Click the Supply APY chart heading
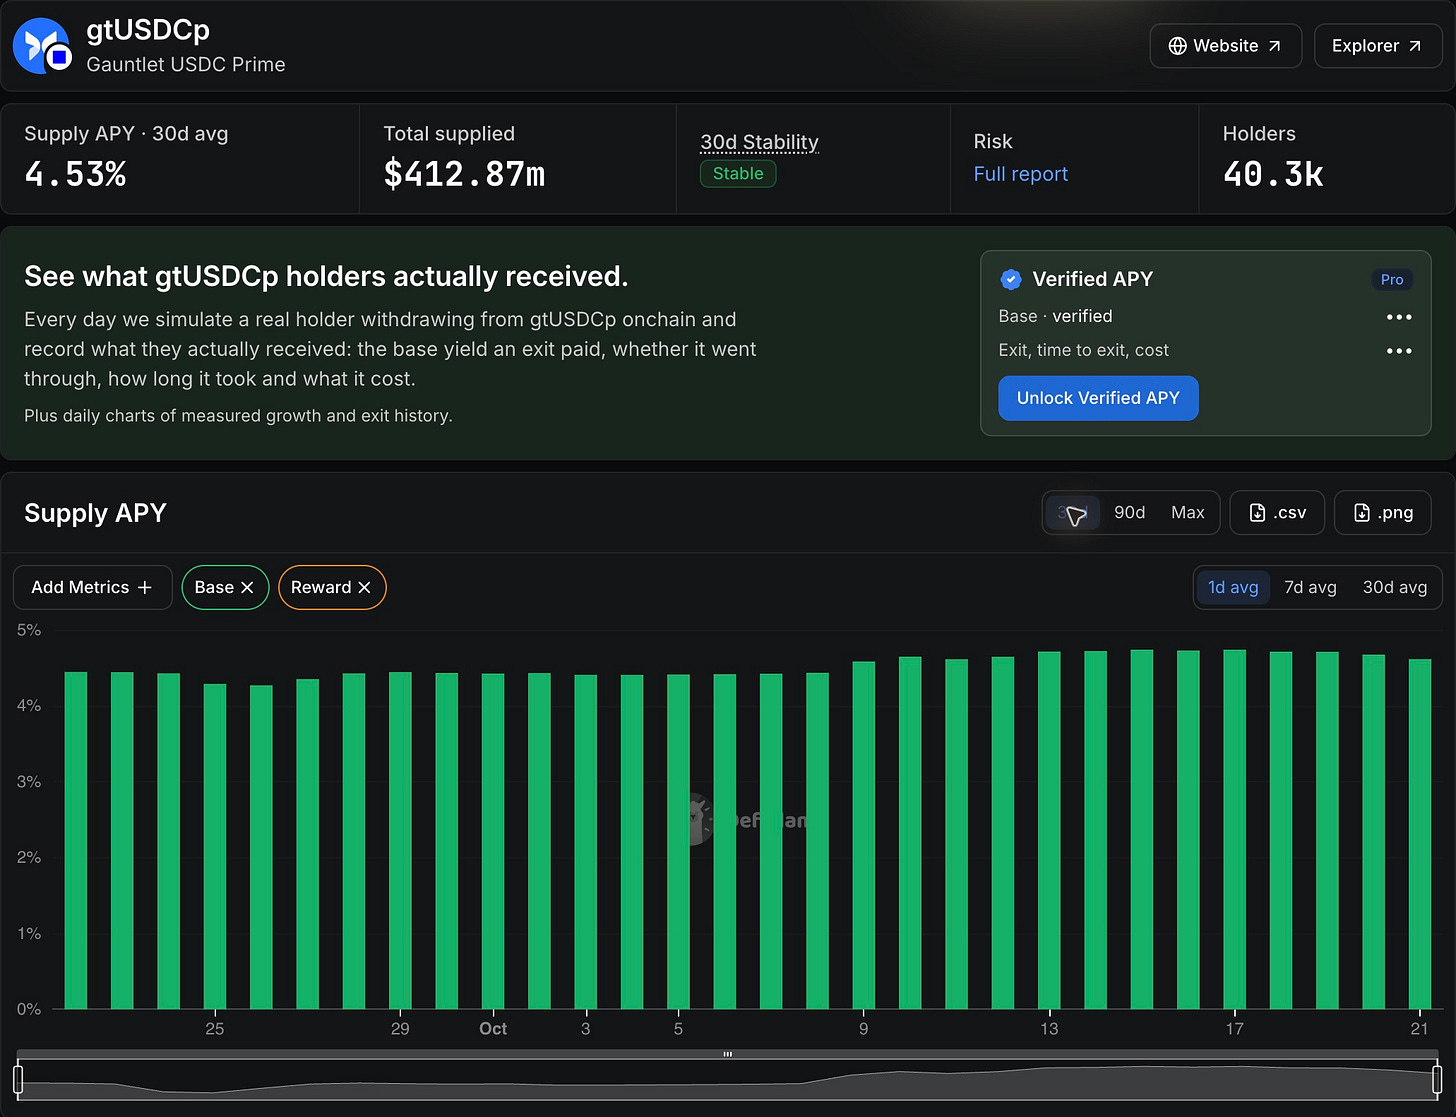Viewport: 1456px width, 1117px height. tap(95, 513)
